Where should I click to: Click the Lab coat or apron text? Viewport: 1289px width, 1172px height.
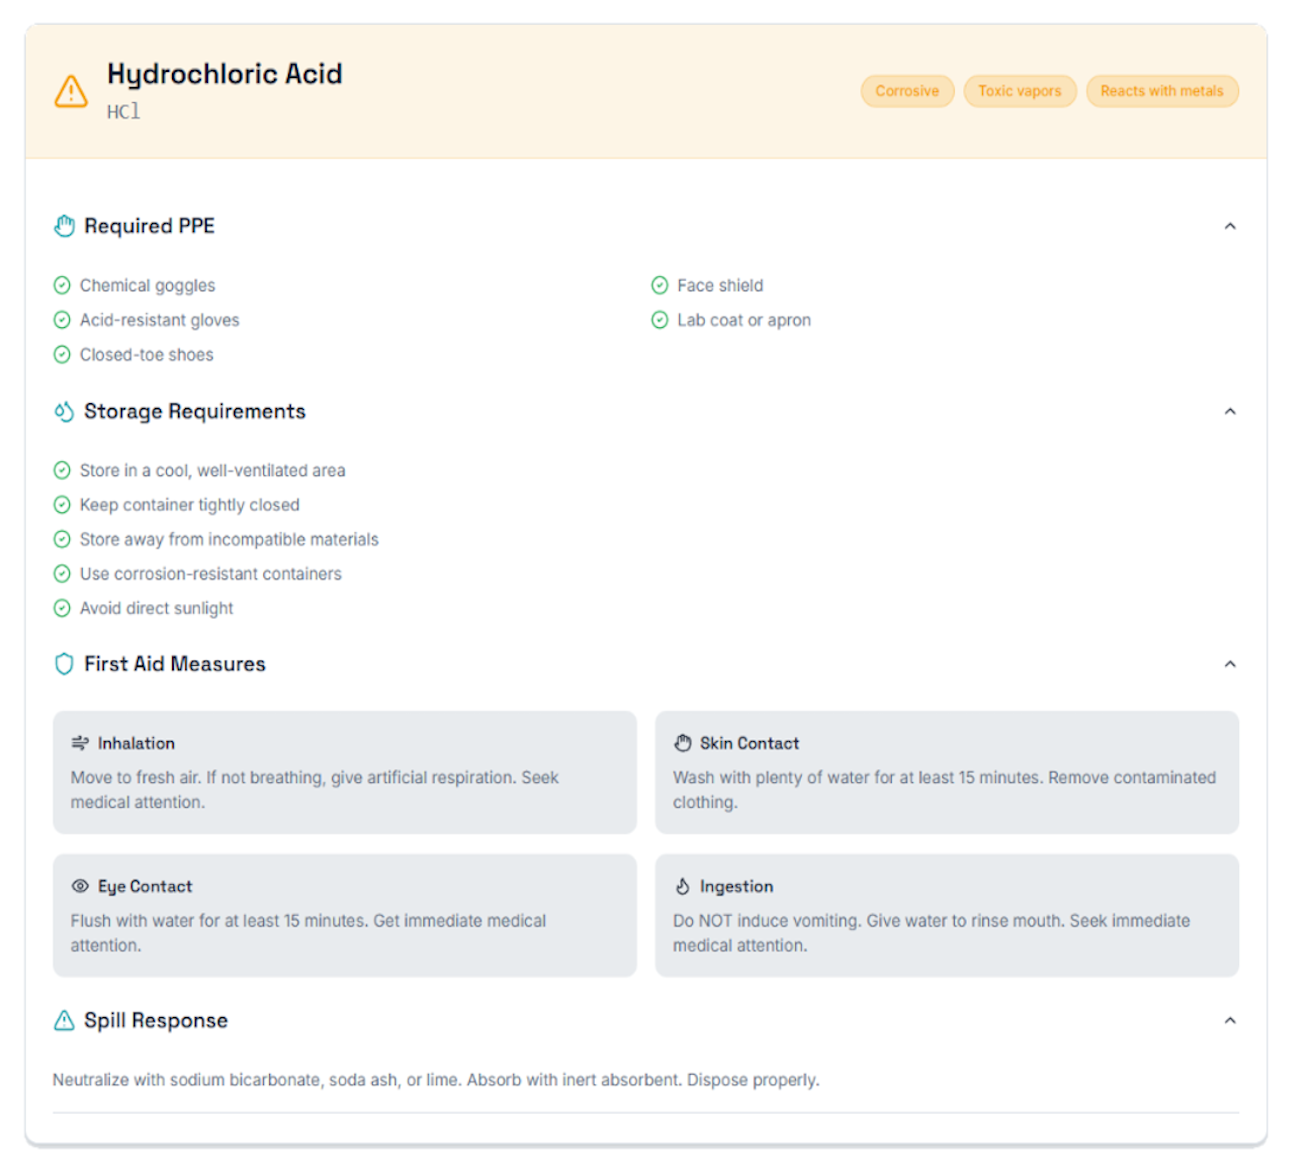coord(744,320)
